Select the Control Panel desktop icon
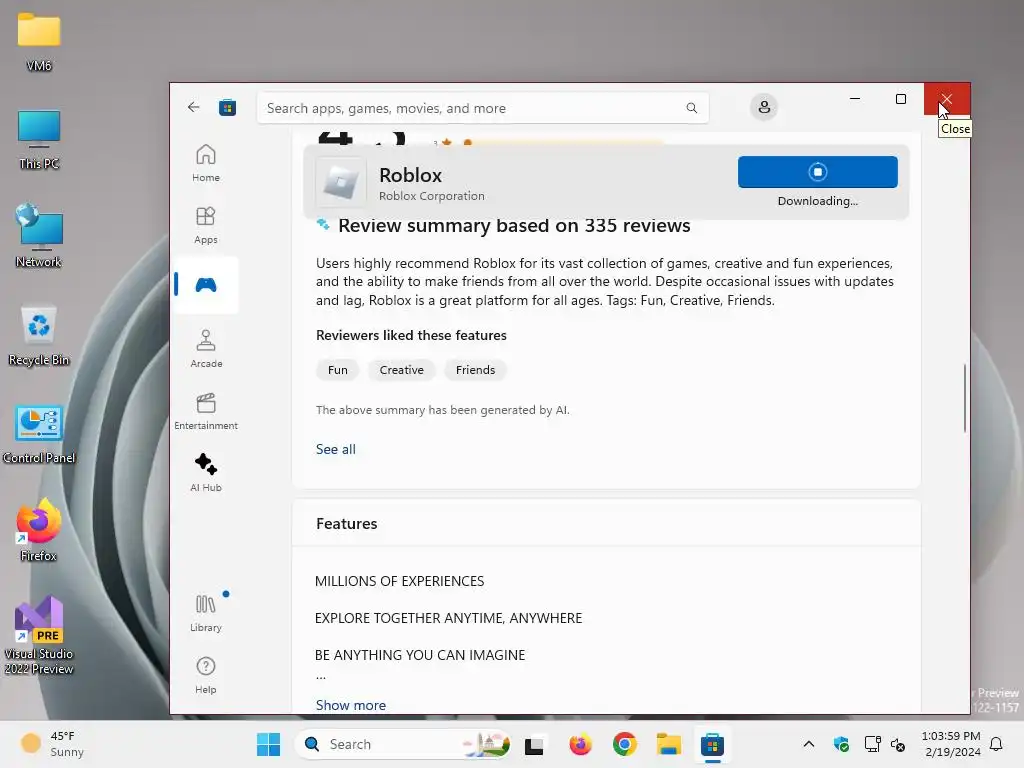The image size is (1024, 768). [x=39, y=434]
